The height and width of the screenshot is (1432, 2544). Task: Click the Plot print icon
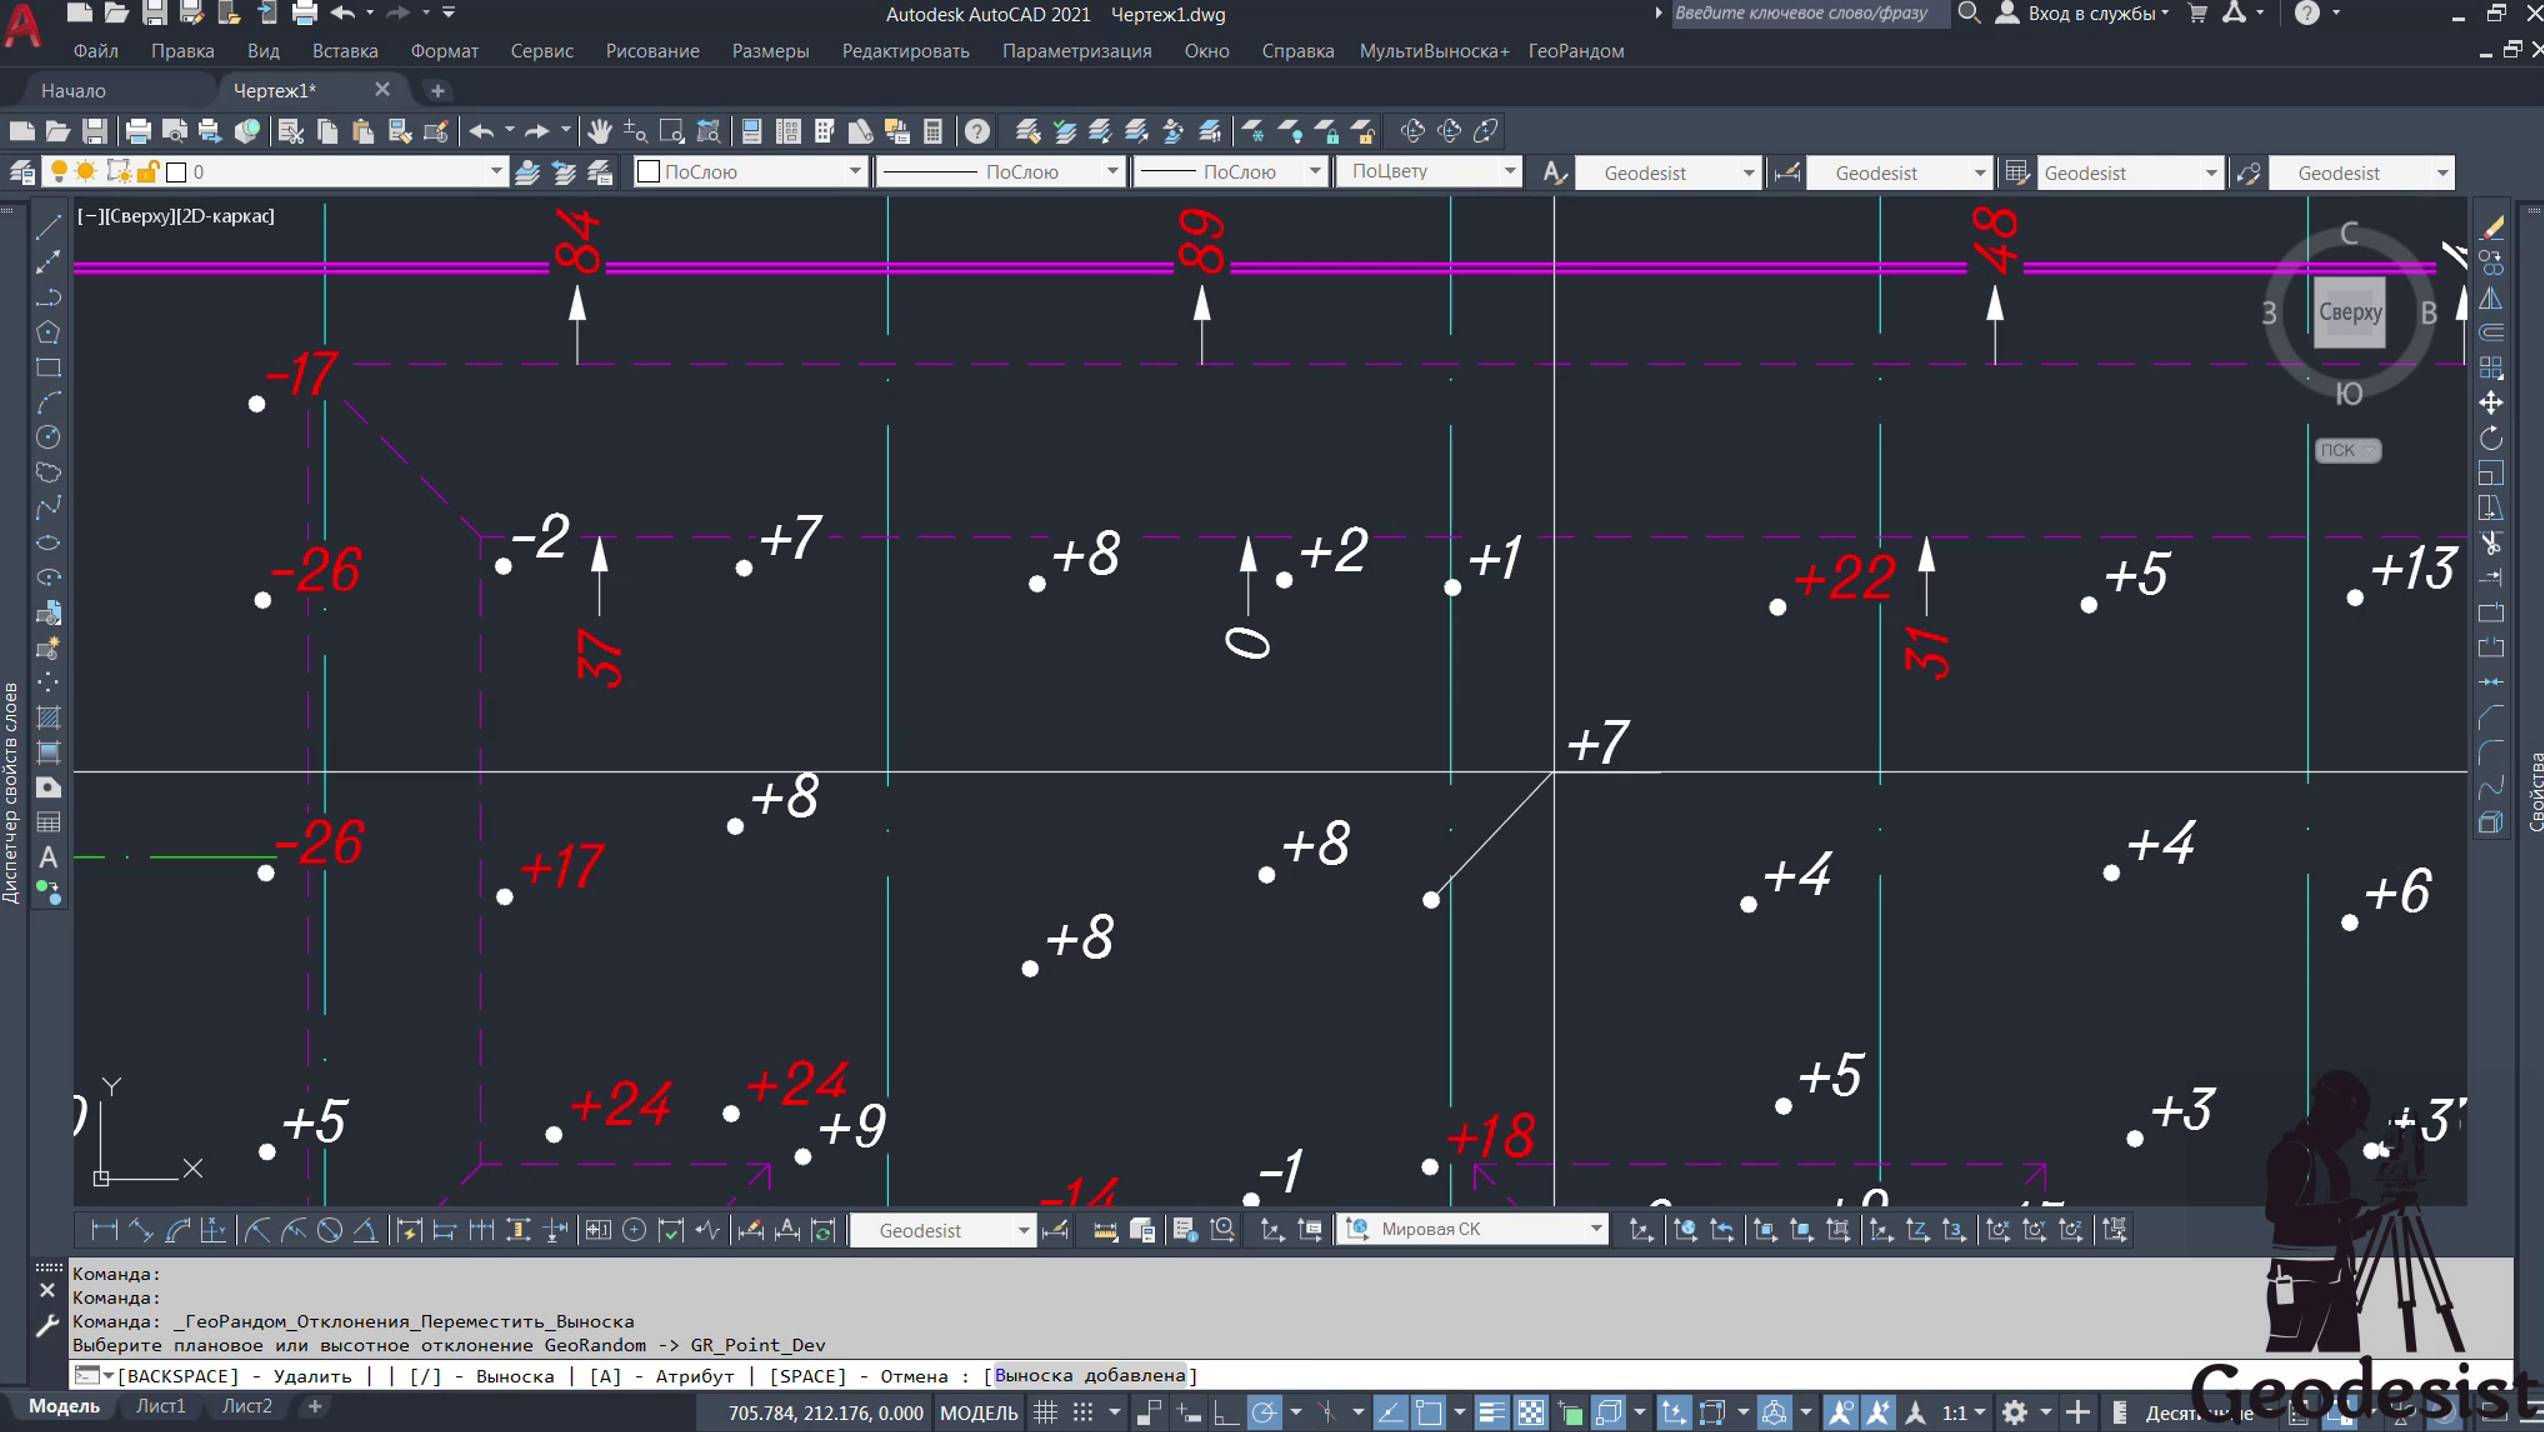[138, 131]
